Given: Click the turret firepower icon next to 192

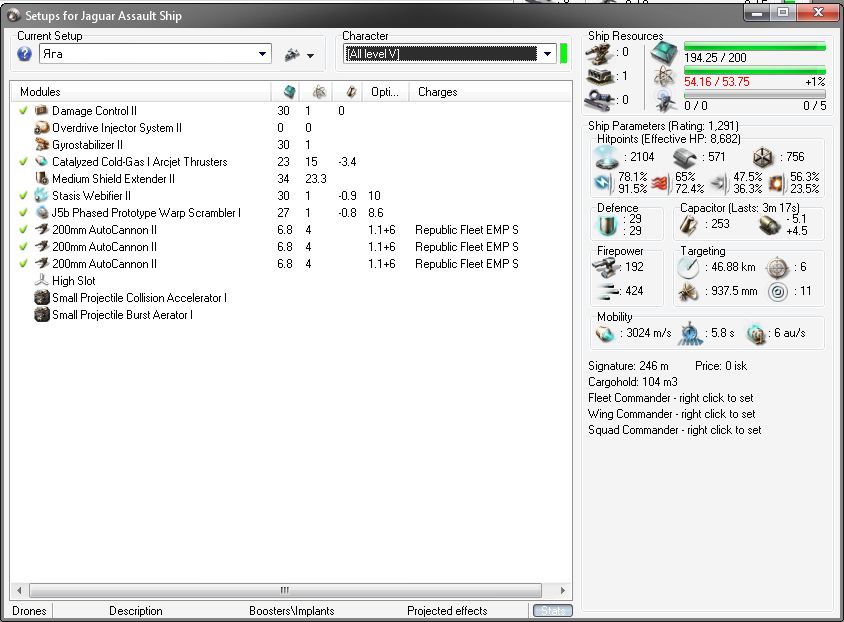Looking at the screenshot, I should [607, 267].
